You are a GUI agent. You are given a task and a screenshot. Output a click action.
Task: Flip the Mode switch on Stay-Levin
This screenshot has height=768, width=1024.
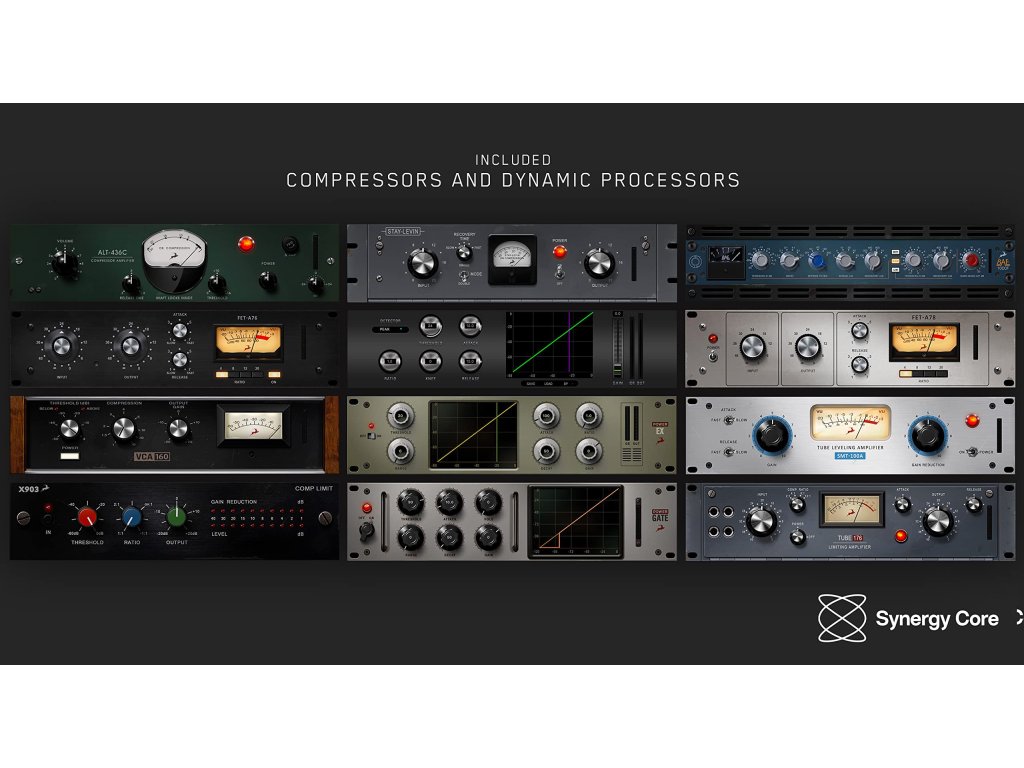coord(464,276)
